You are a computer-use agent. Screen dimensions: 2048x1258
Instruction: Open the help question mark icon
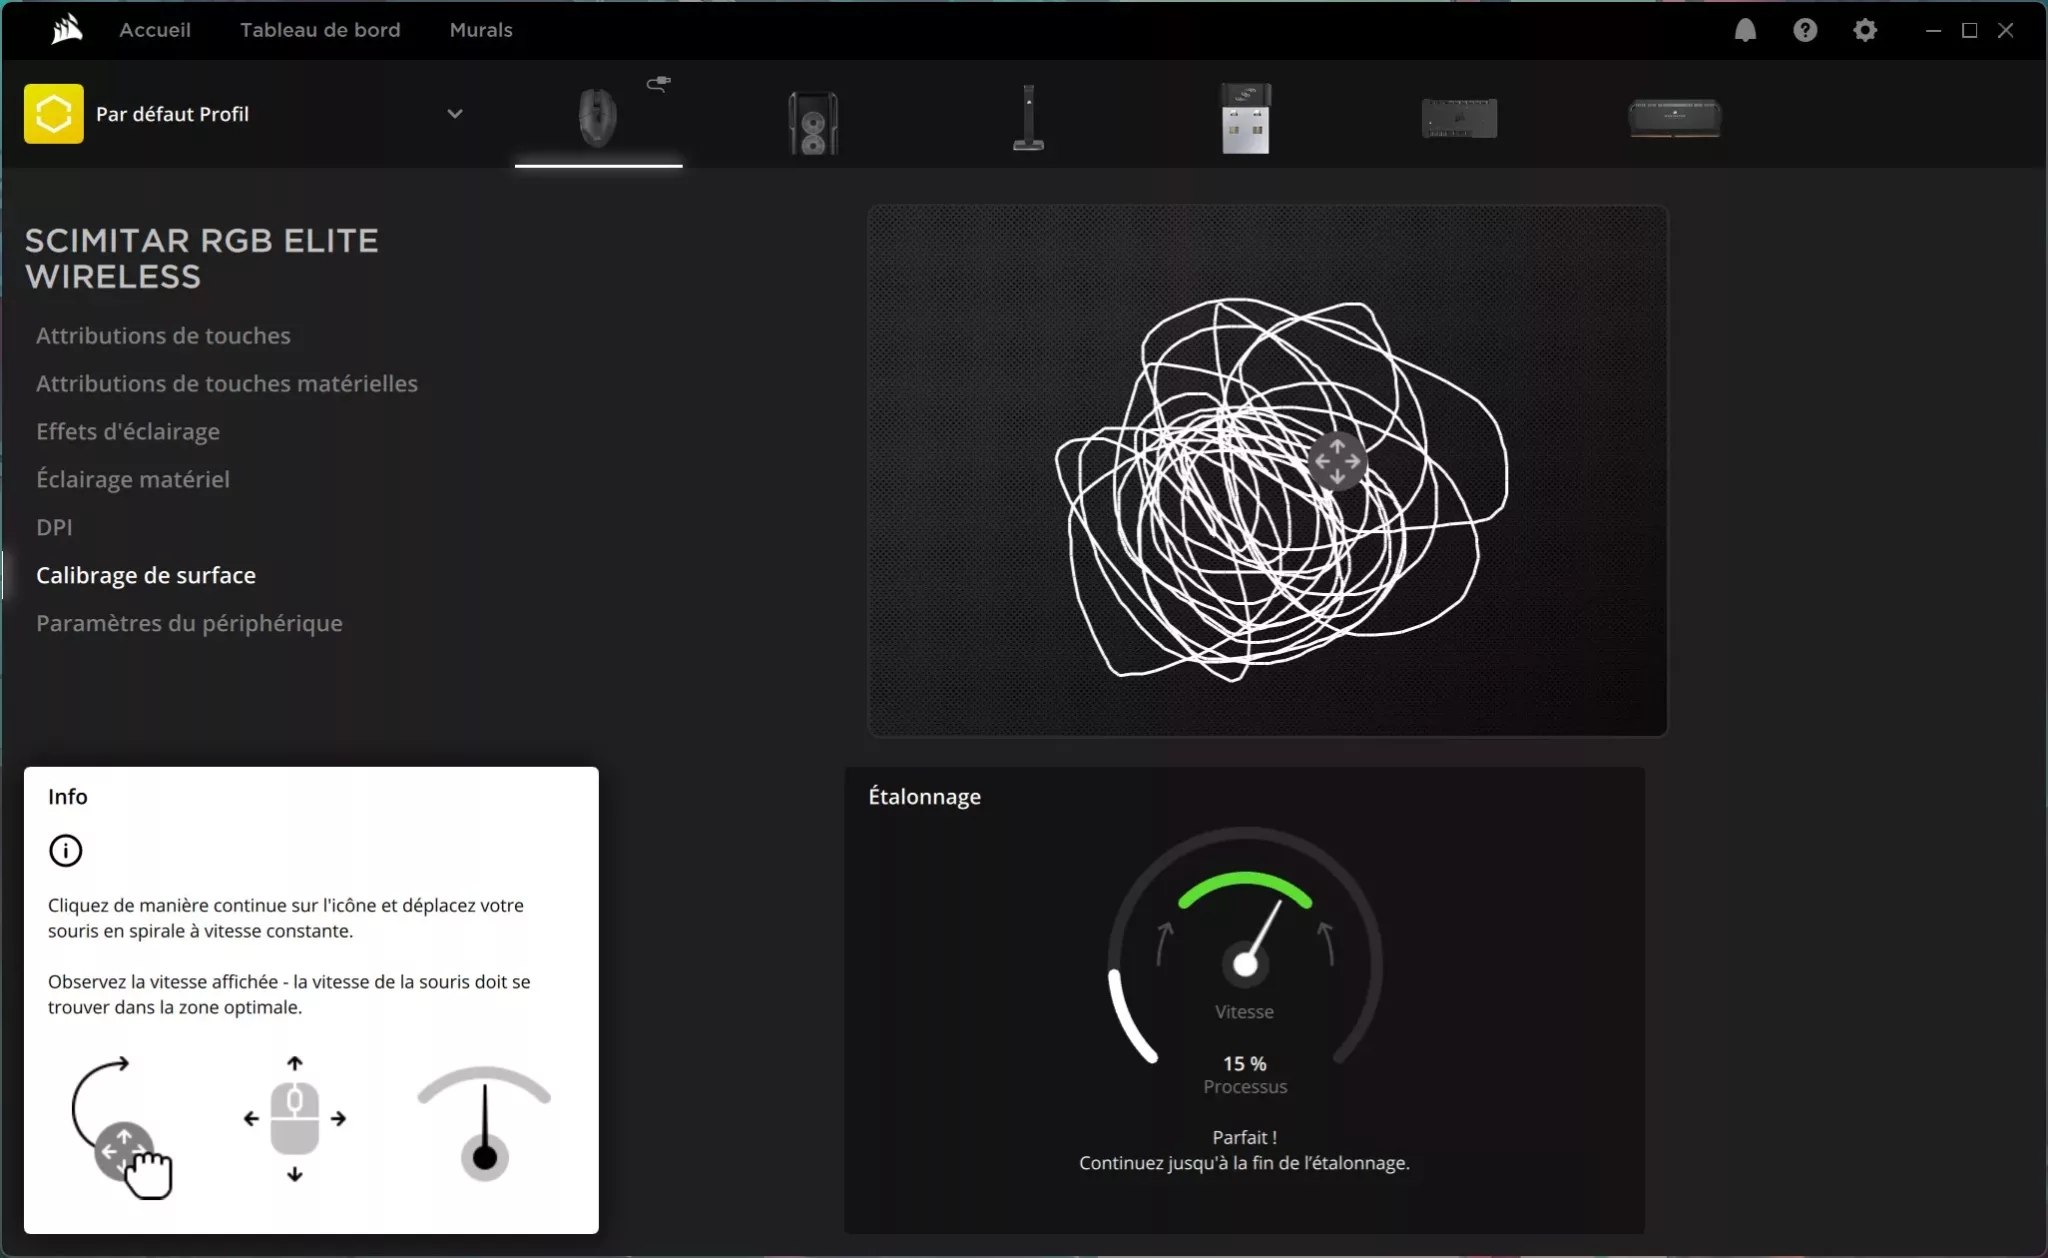(x=1805, y=30)
